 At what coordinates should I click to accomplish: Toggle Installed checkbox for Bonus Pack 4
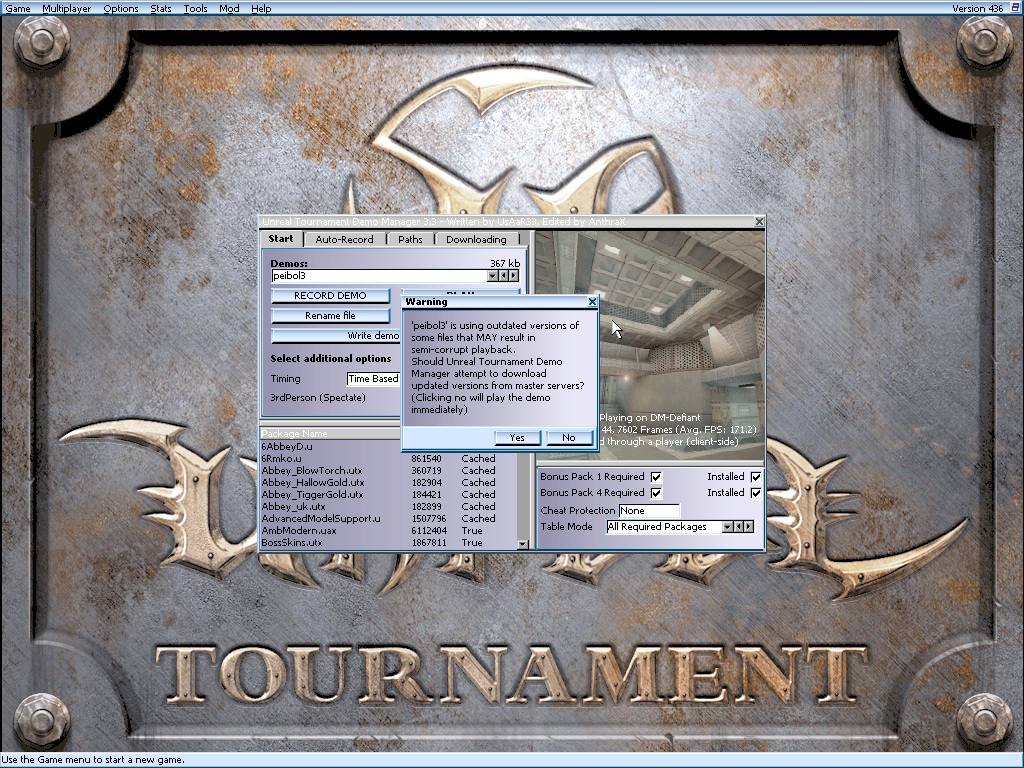pyautogui.click(x=756, y=493)
